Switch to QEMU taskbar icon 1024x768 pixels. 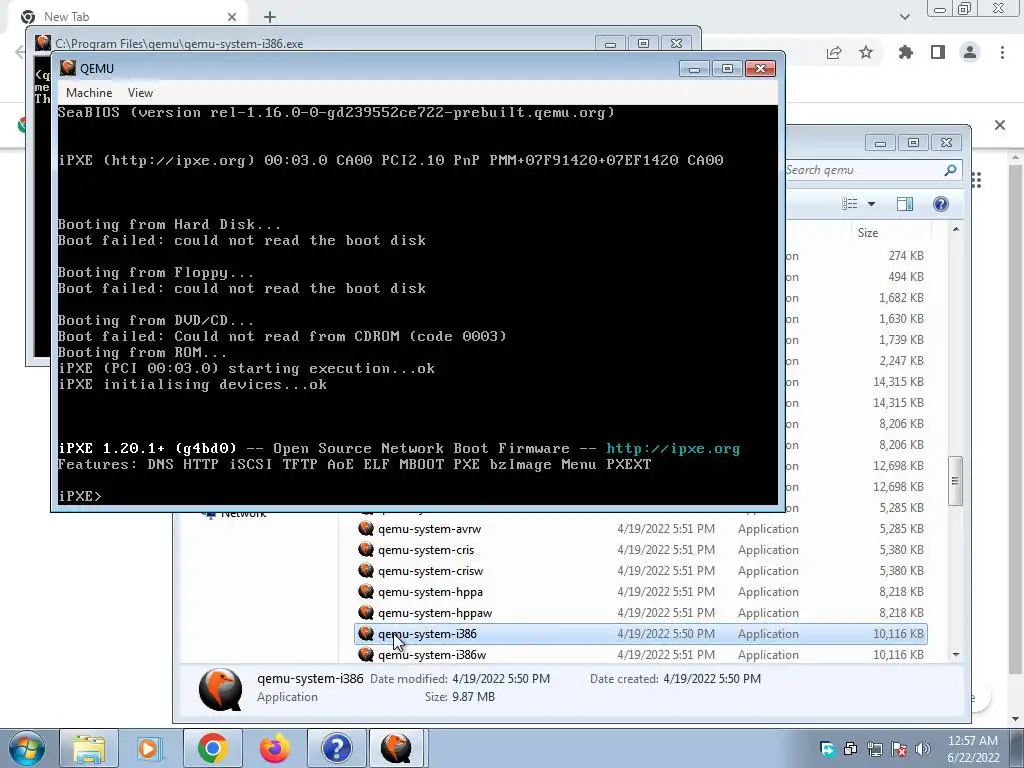(396, 748)
